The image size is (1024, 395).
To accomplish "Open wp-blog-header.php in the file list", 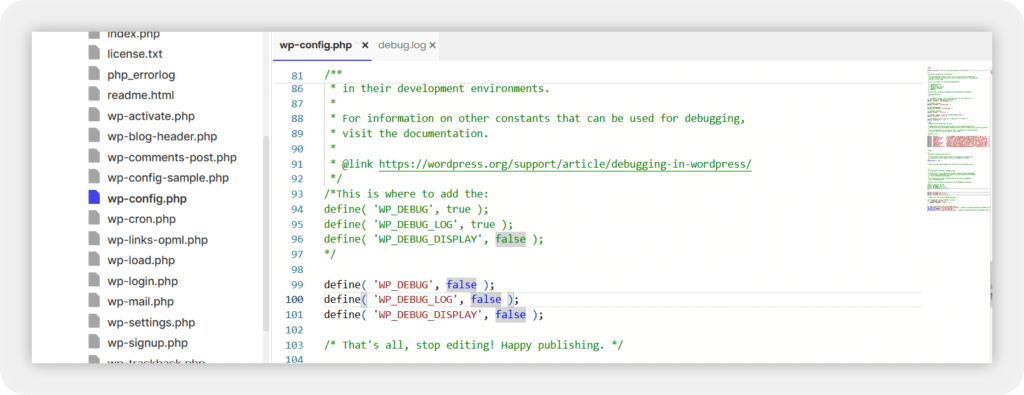I will click(x=162, y=136).
